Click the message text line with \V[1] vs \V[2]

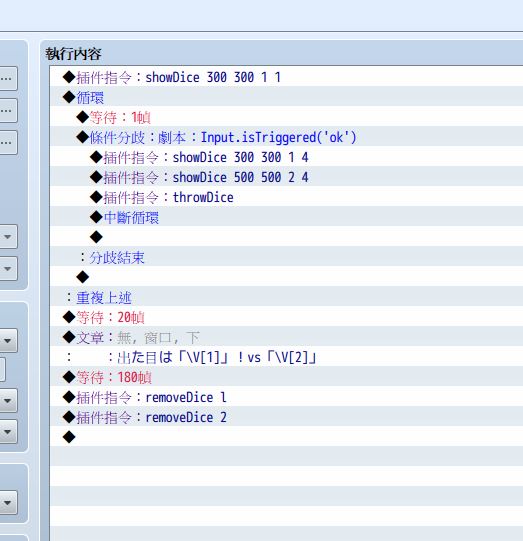coord(286,357)
